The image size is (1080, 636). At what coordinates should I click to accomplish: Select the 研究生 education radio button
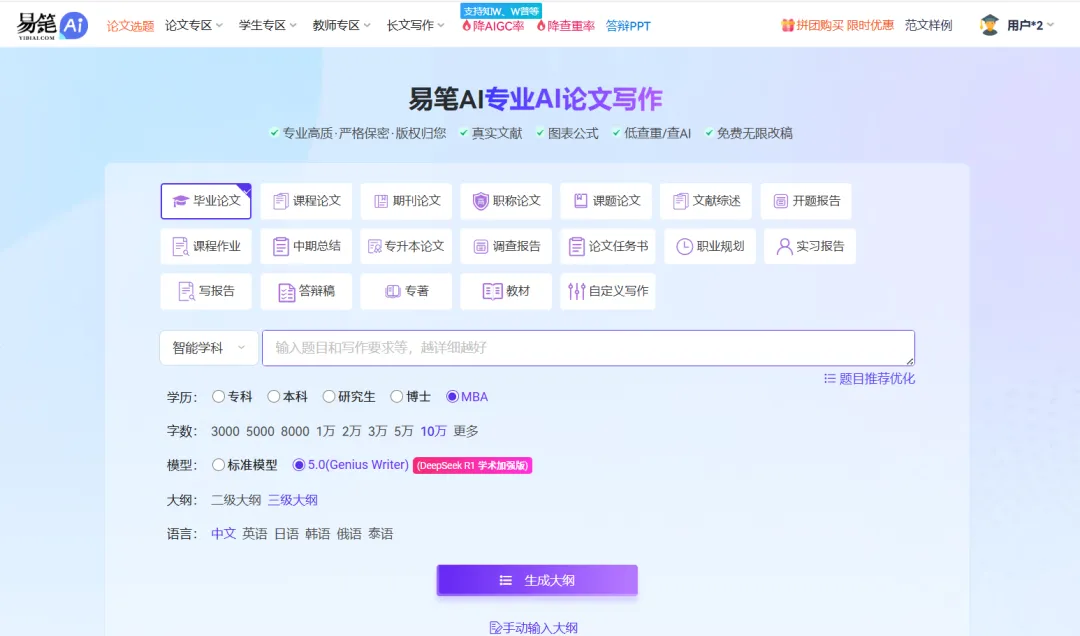pyautogui.click(x=329, y=396)
